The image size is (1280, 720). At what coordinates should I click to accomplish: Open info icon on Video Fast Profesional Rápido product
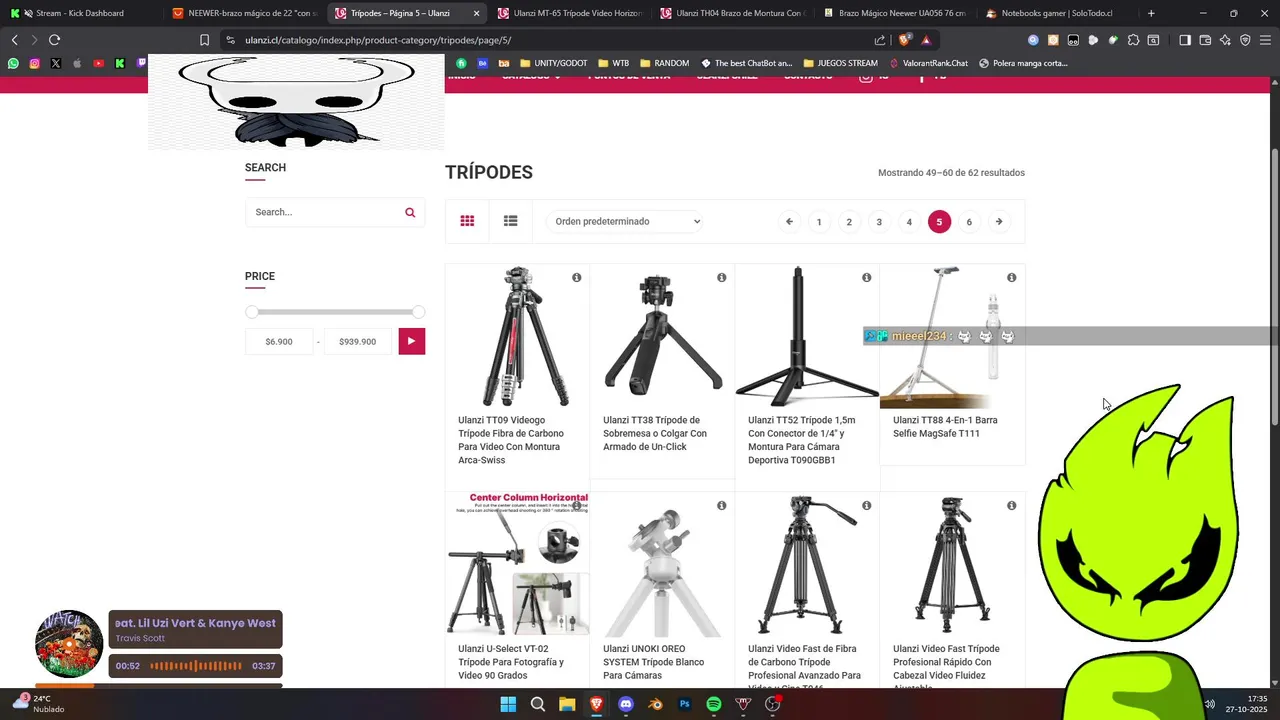1011,505
